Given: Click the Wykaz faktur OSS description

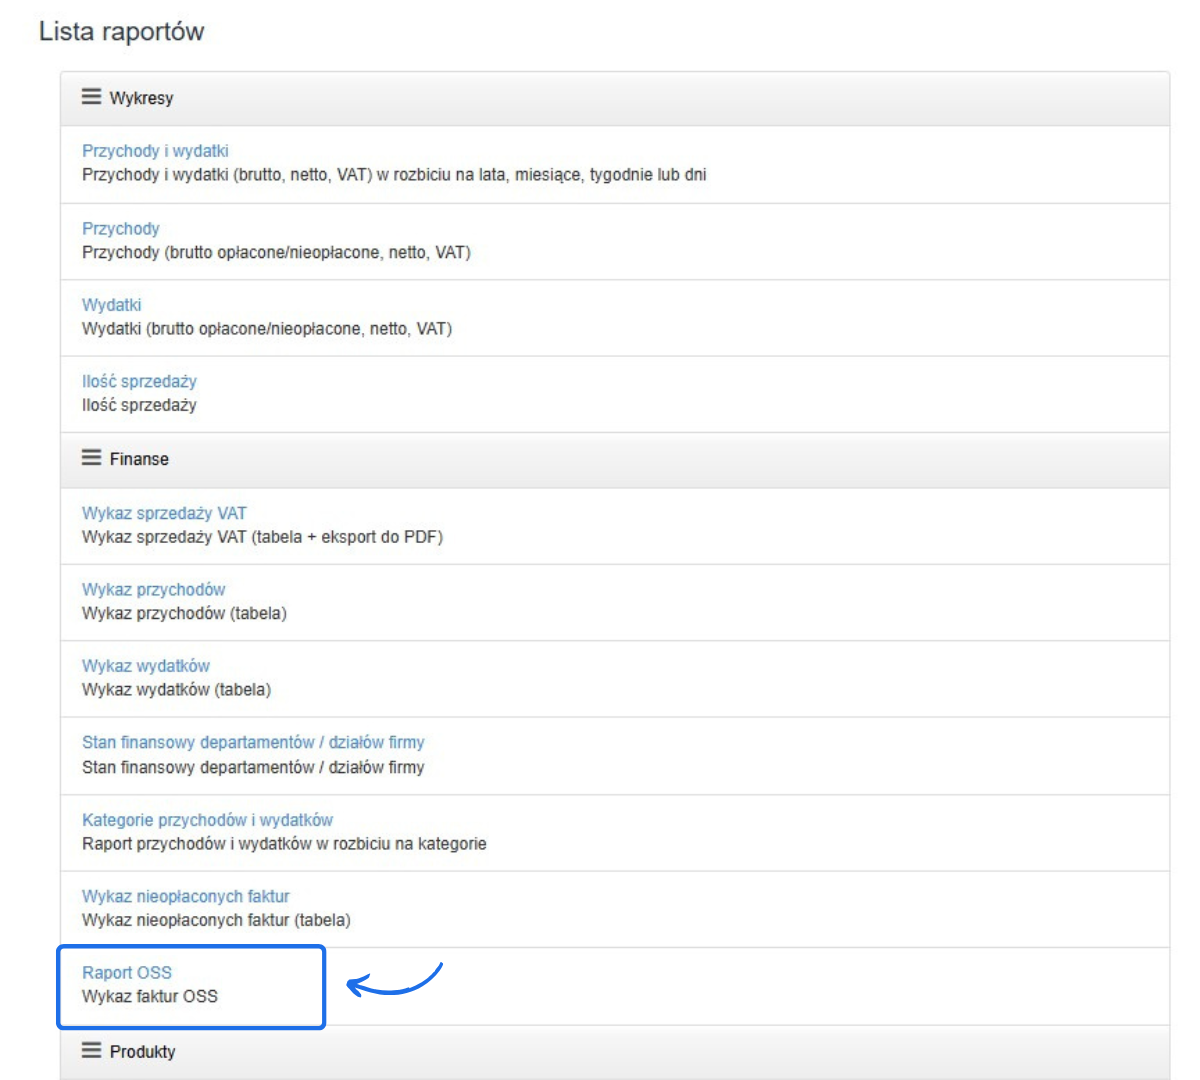Looking at the screenshot, I should point(150,996).
